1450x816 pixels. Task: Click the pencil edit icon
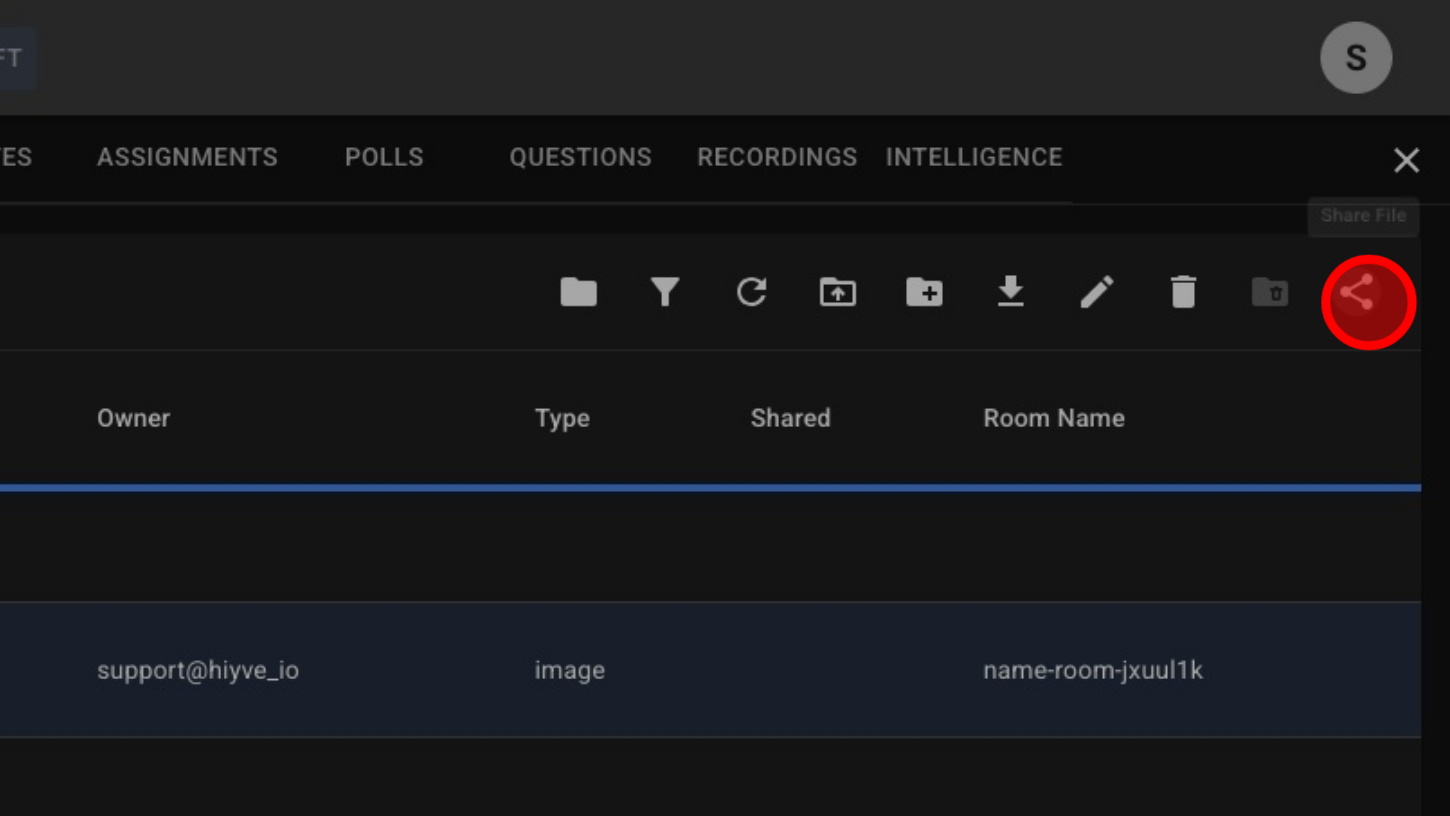pos(1097,292)
